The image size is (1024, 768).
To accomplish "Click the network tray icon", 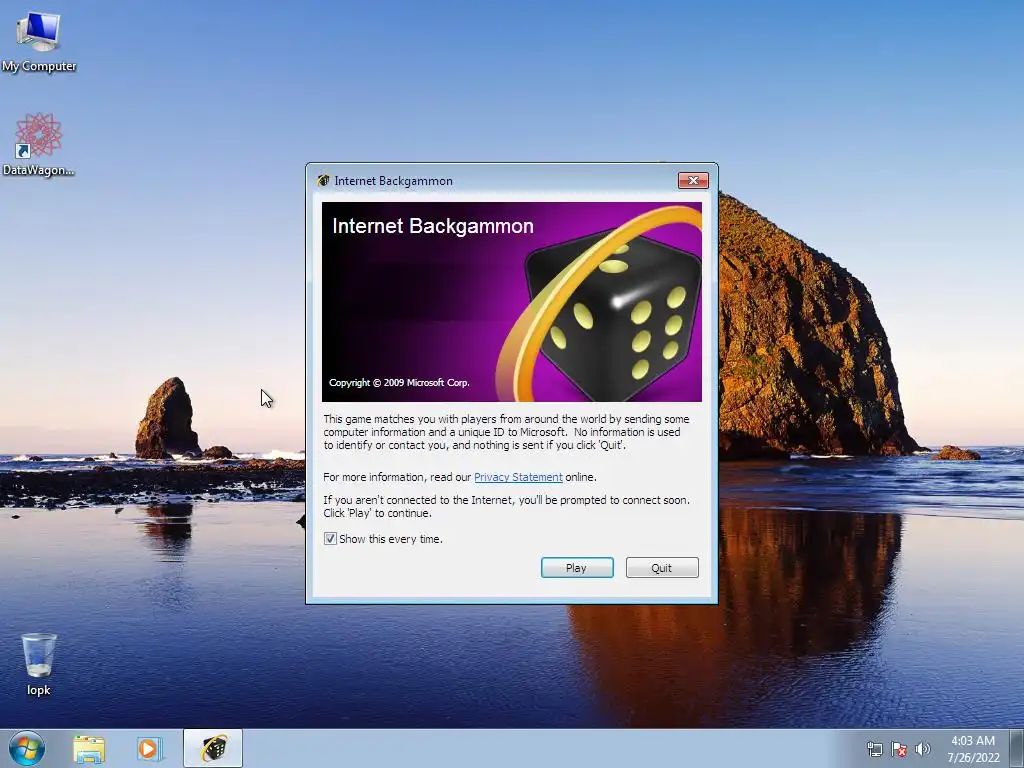I will (874, 749).
